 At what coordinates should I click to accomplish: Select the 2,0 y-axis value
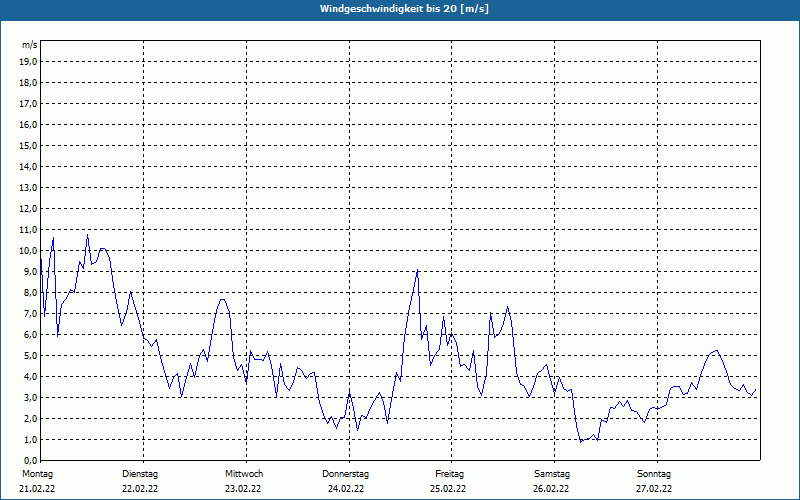click(31, 418)
